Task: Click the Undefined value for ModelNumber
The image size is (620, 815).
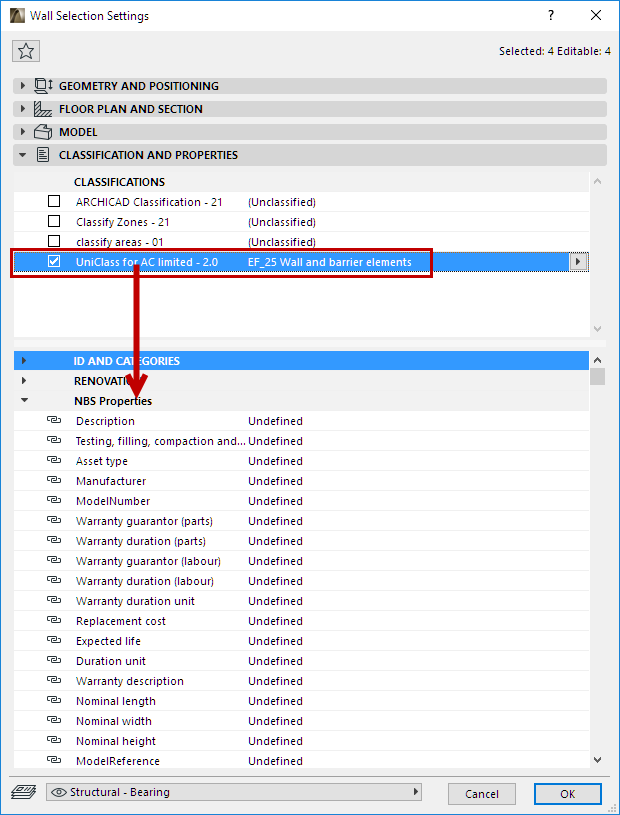Action: point(275,501)
